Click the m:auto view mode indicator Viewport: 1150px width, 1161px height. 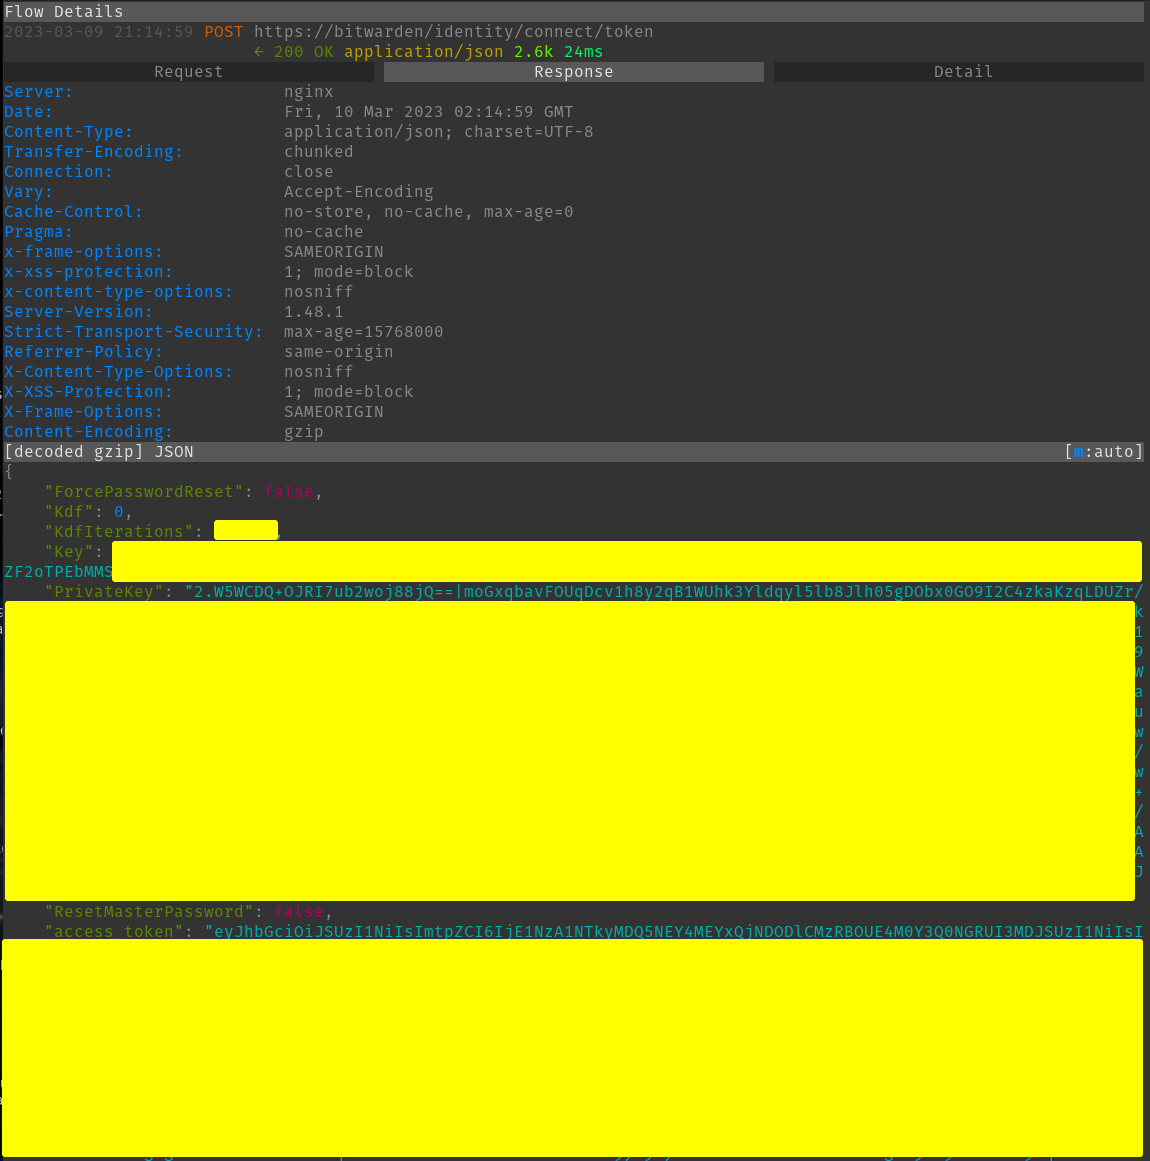1103,452
